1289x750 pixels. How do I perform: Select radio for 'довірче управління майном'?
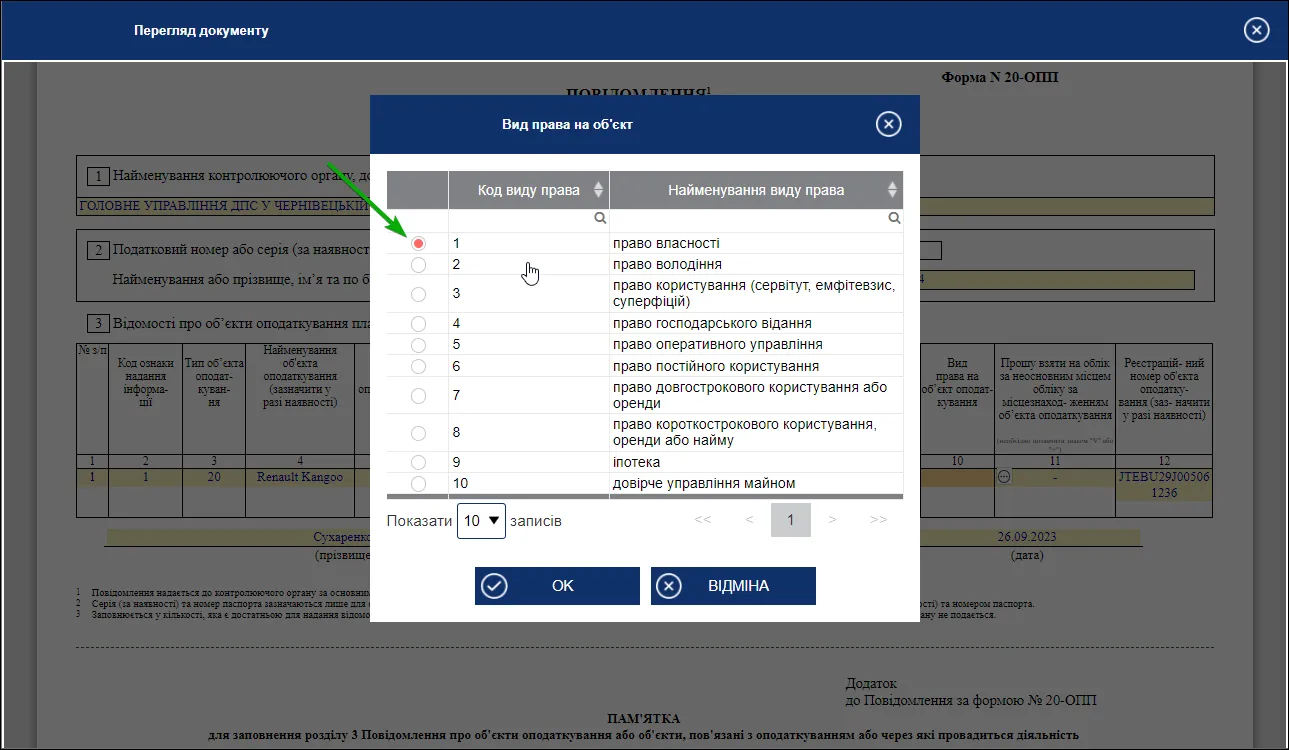point(418,484)
